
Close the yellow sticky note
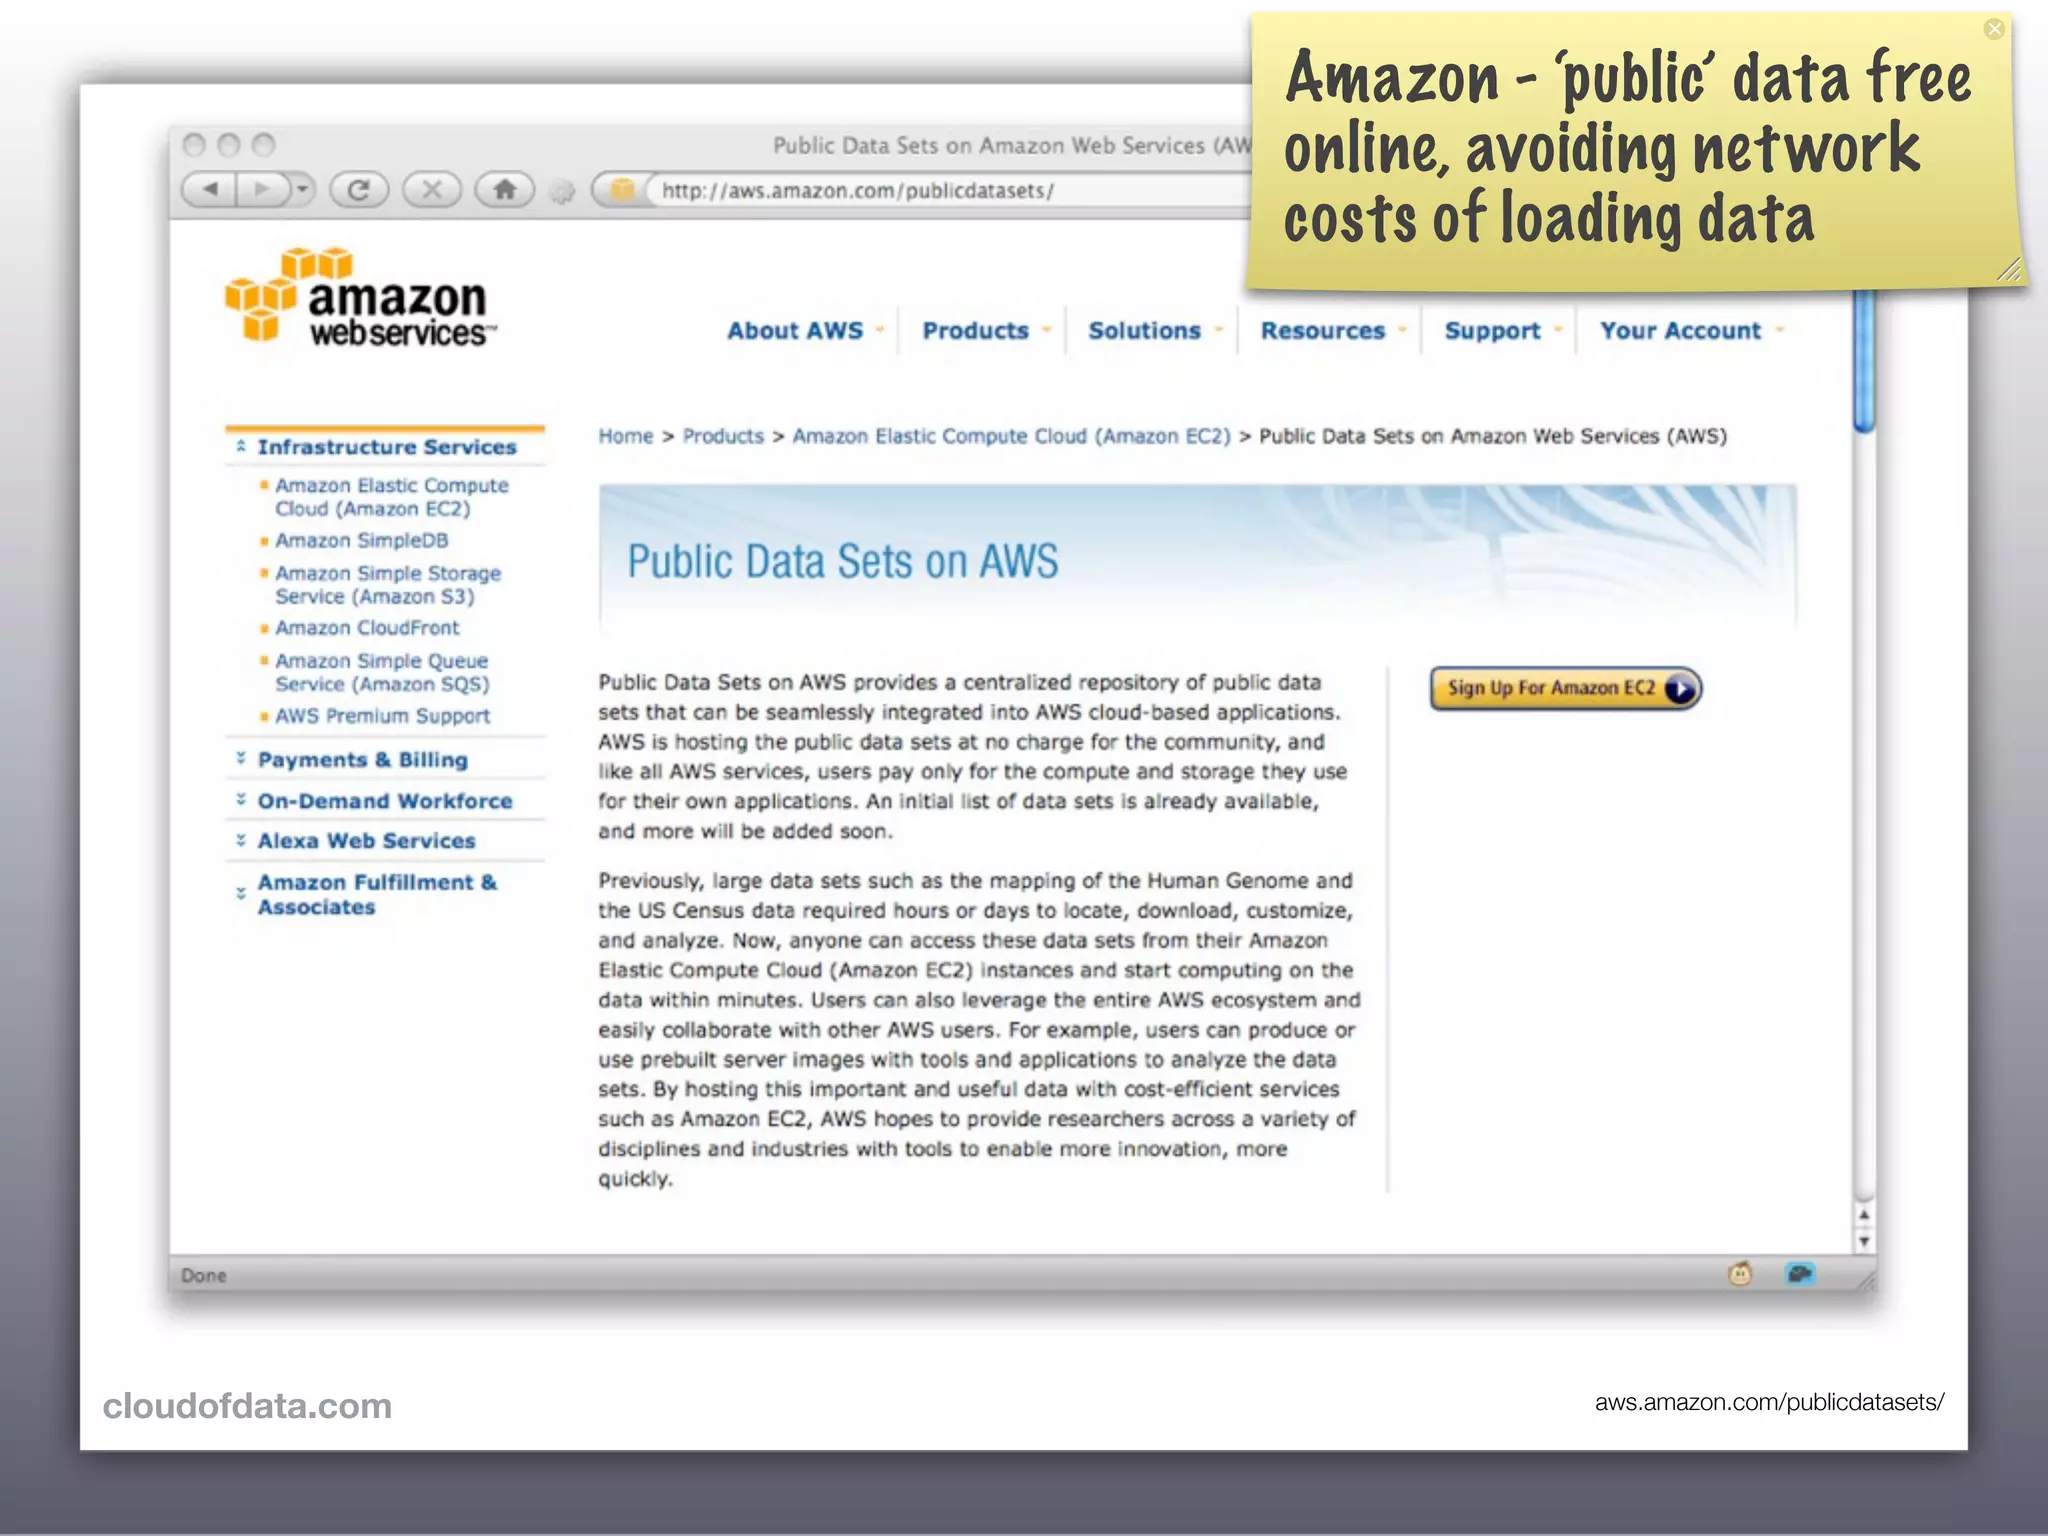(1994, 29)
